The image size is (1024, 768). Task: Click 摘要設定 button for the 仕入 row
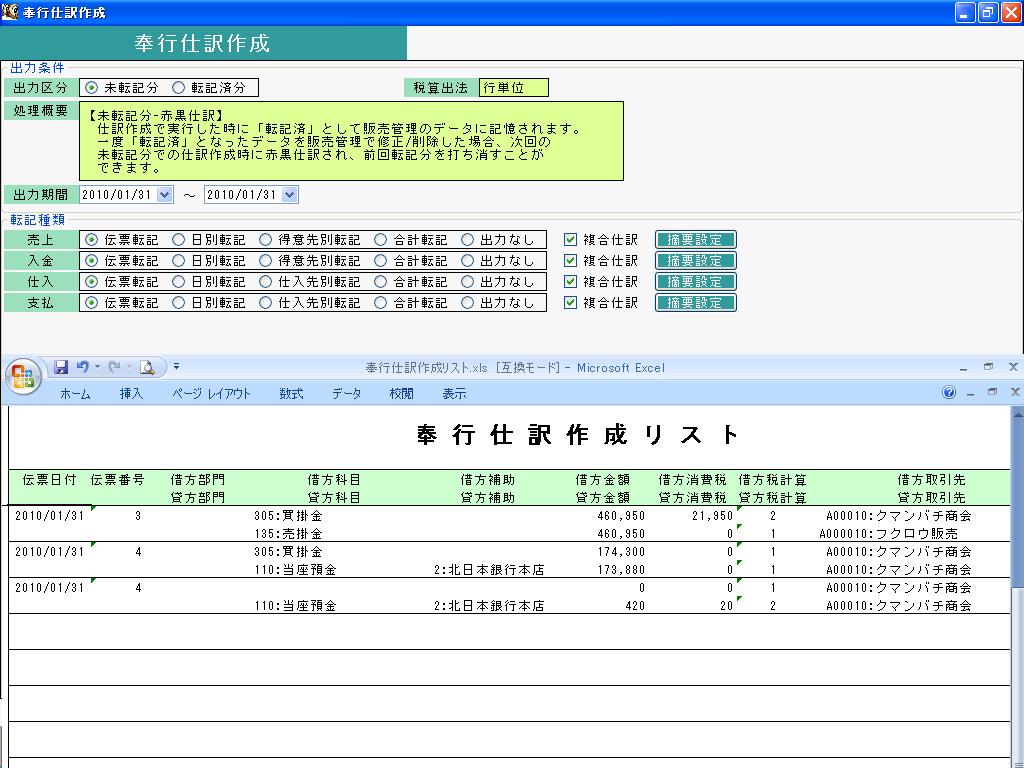click(x=696, y=281)
